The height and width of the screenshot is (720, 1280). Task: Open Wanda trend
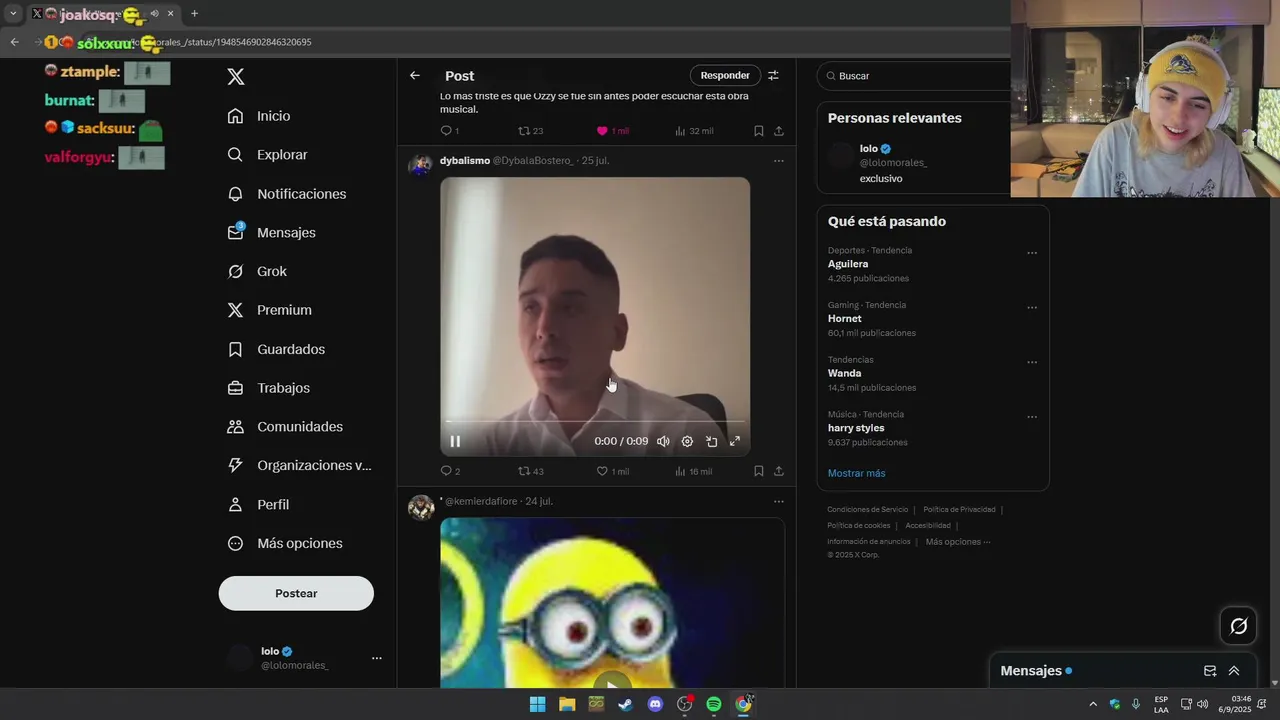click(844, 373)
